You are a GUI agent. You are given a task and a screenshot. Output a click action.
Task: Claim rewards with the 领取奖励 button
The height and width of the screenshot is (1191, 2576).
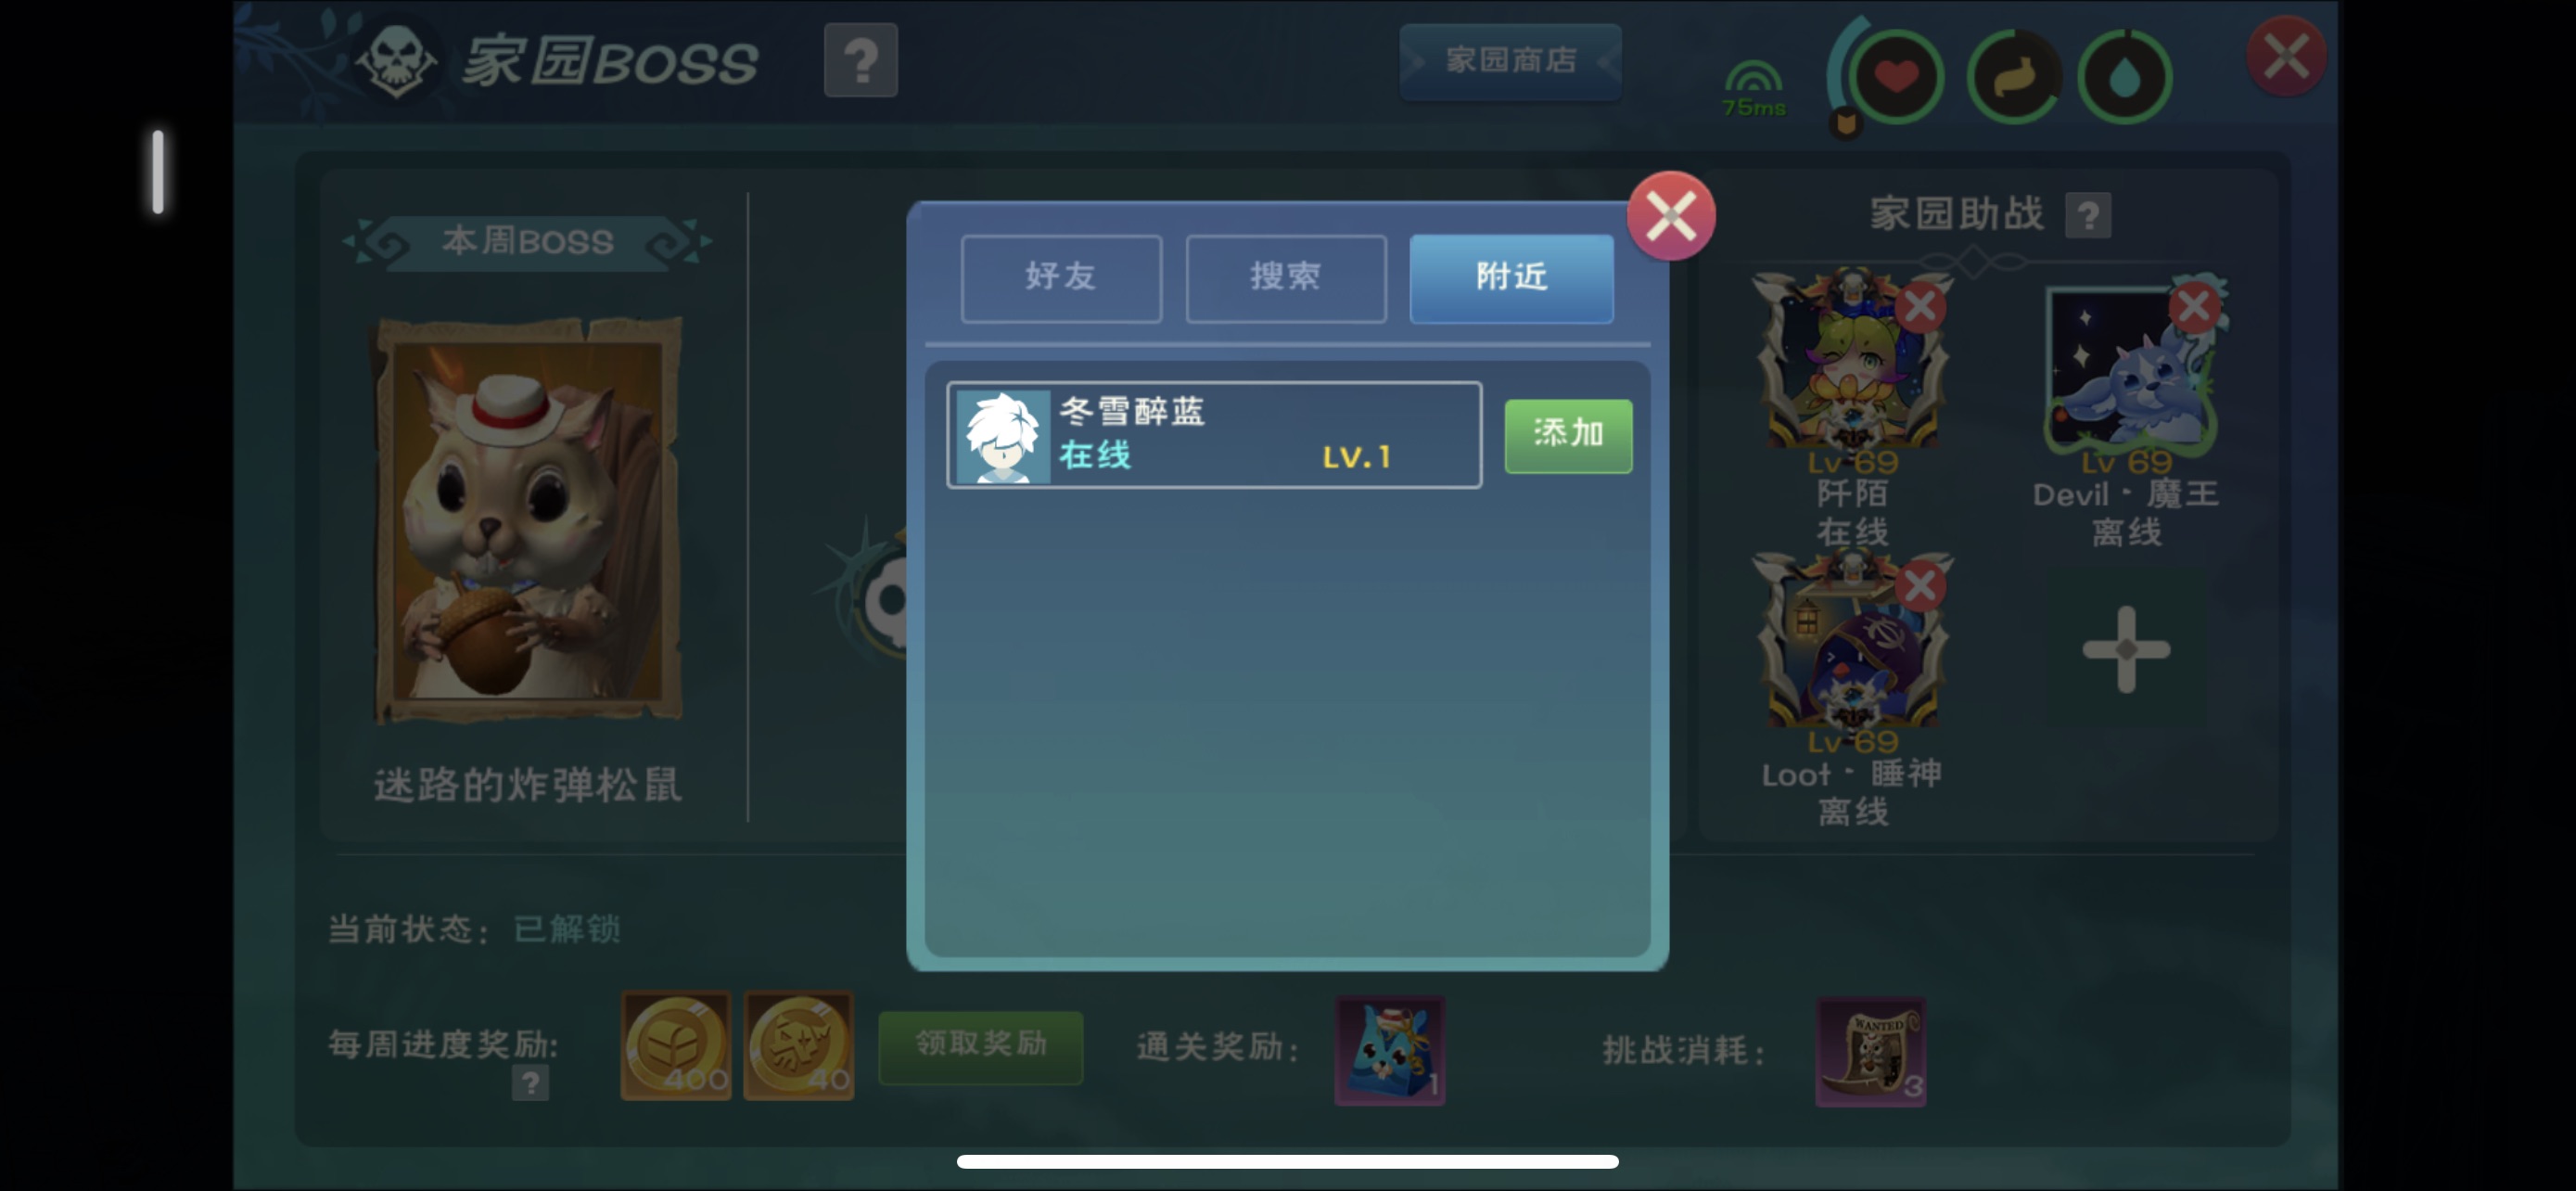point(980,1045)
